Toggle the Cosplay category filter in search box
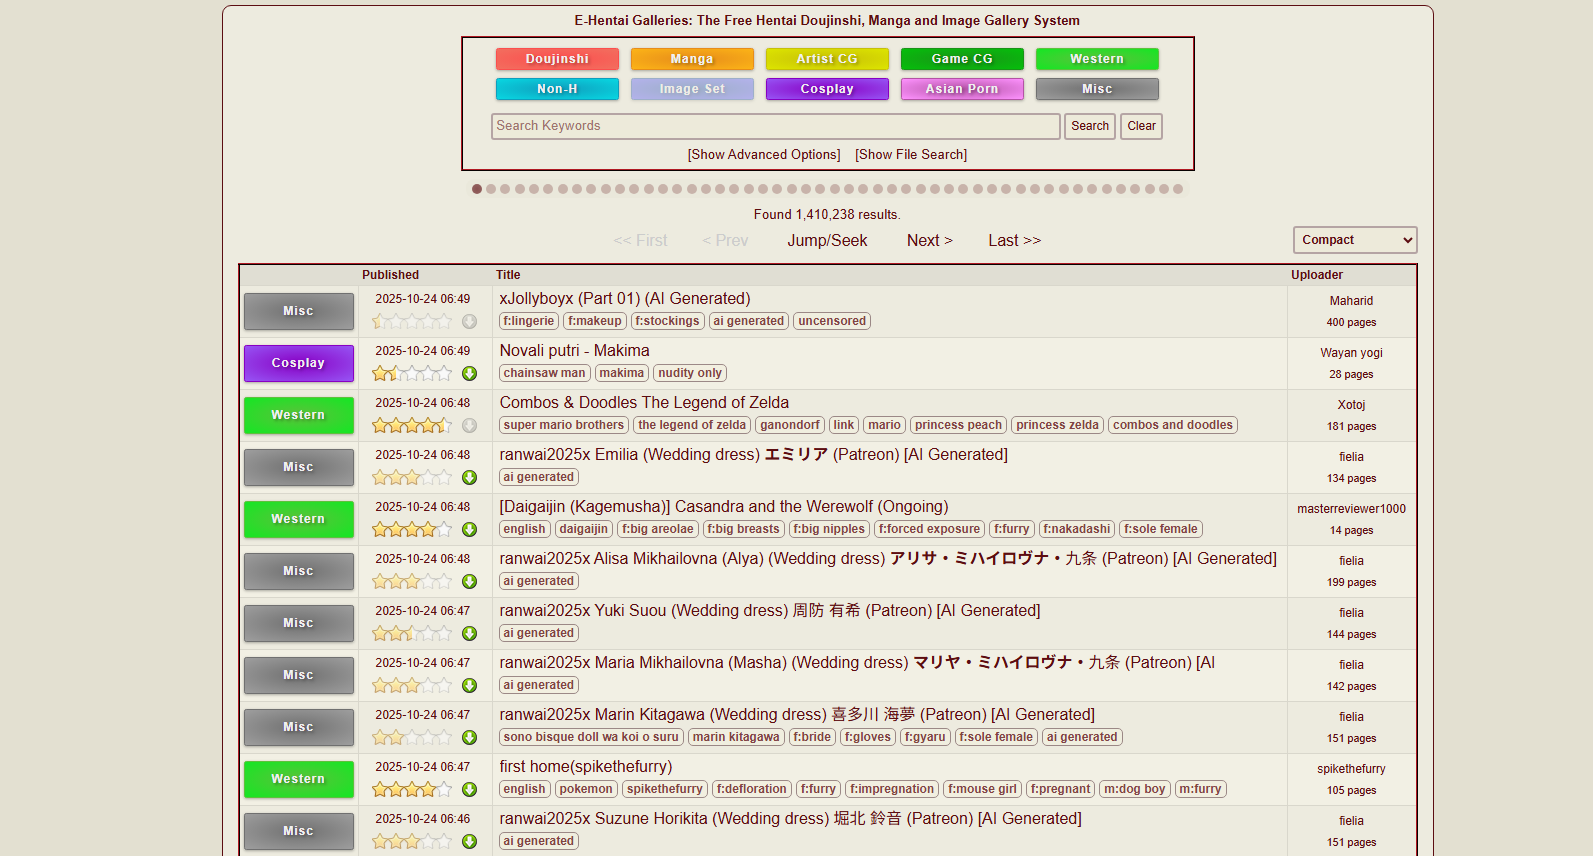 827,89
